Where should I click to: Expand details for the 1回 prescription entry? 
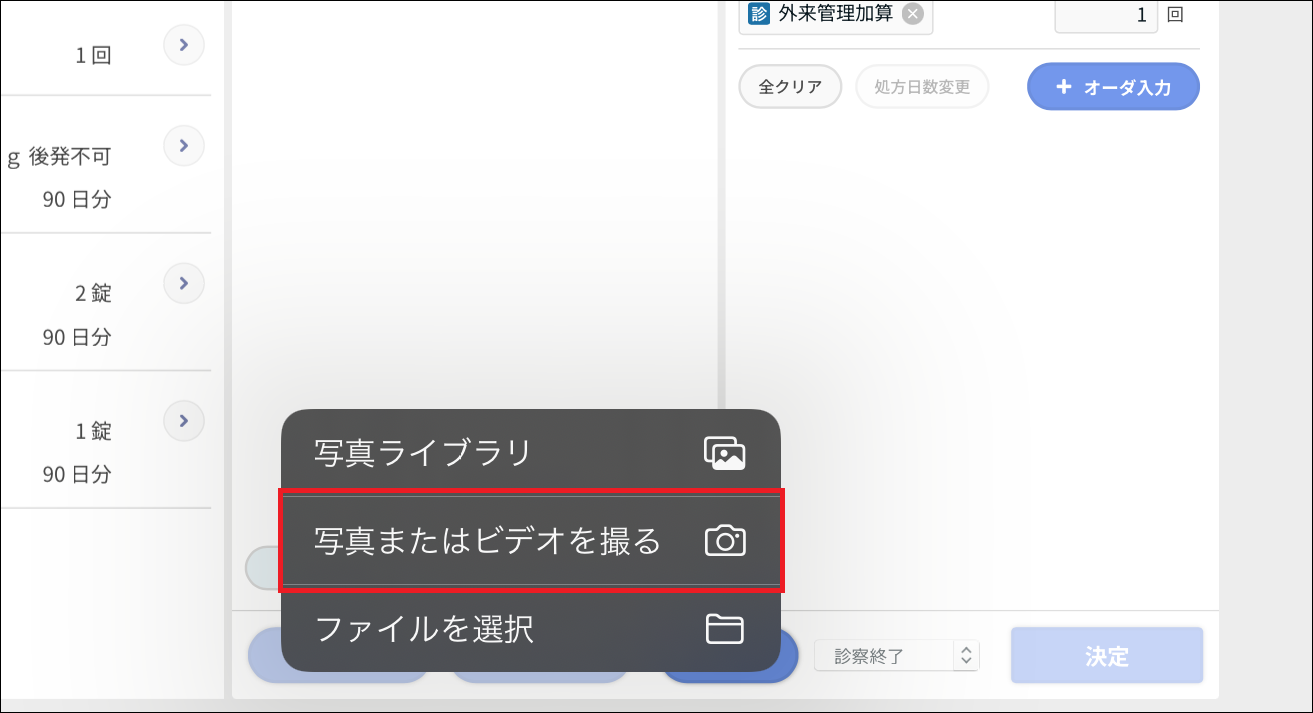click(x=183, y=45)
